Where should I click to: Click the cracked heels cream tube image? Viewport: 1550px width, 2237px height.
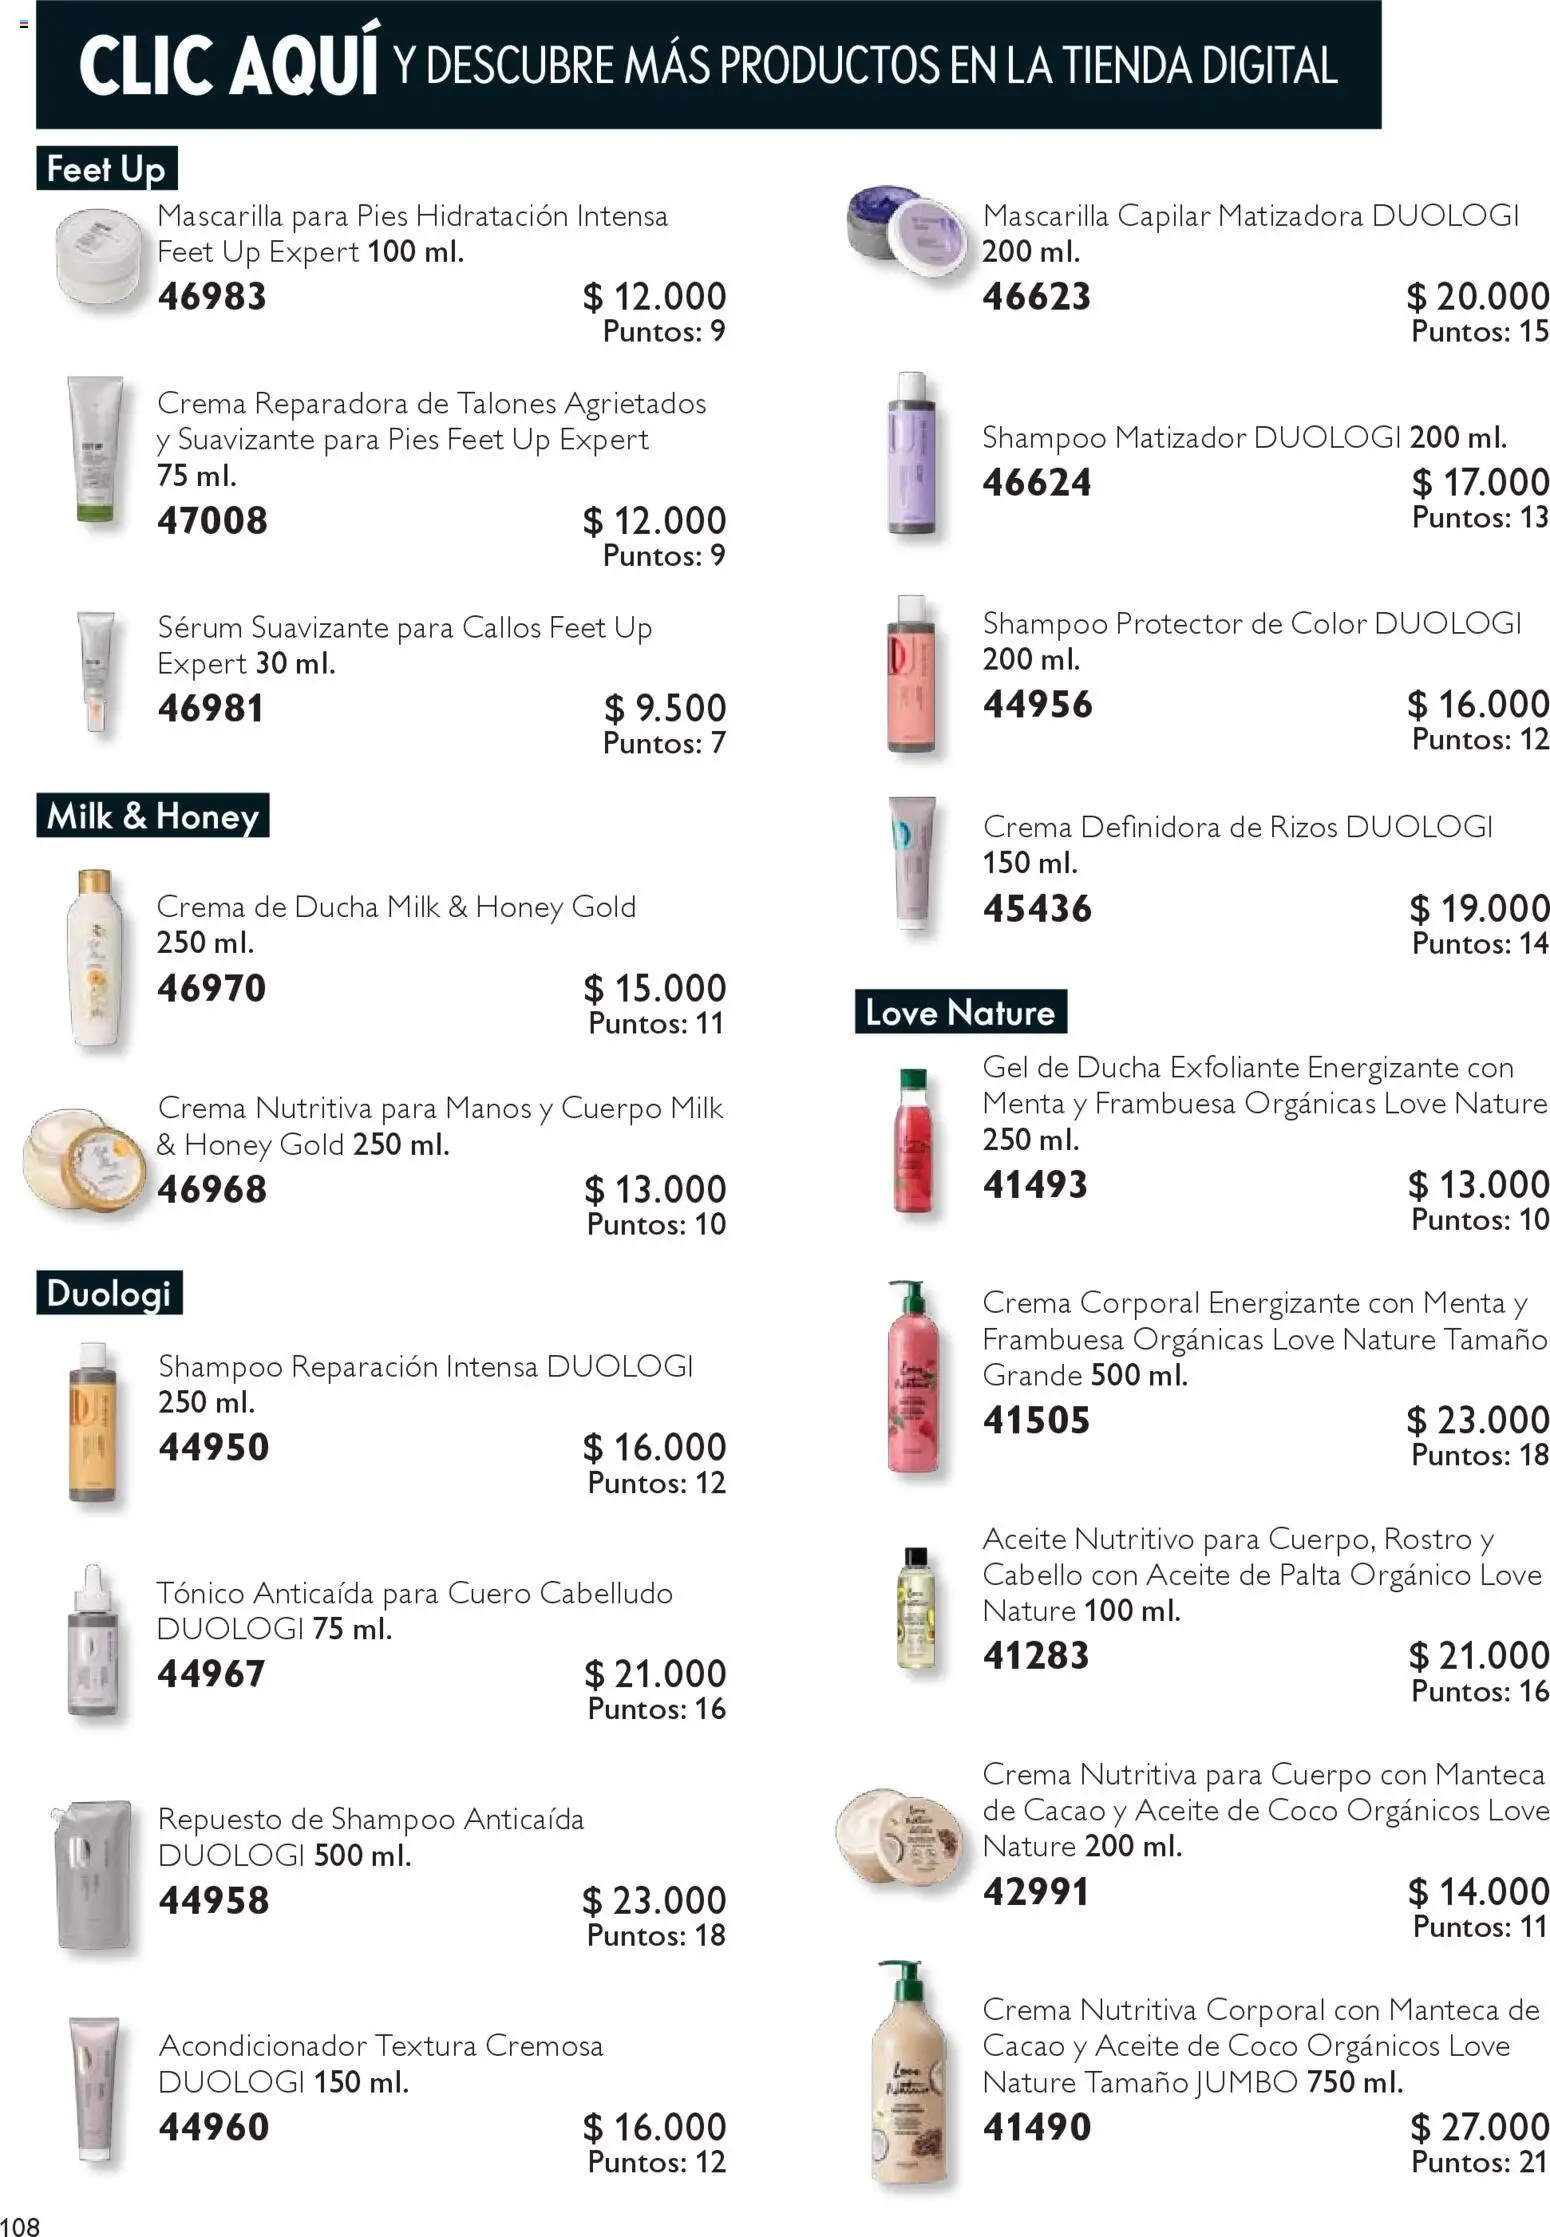click(95, 450)
